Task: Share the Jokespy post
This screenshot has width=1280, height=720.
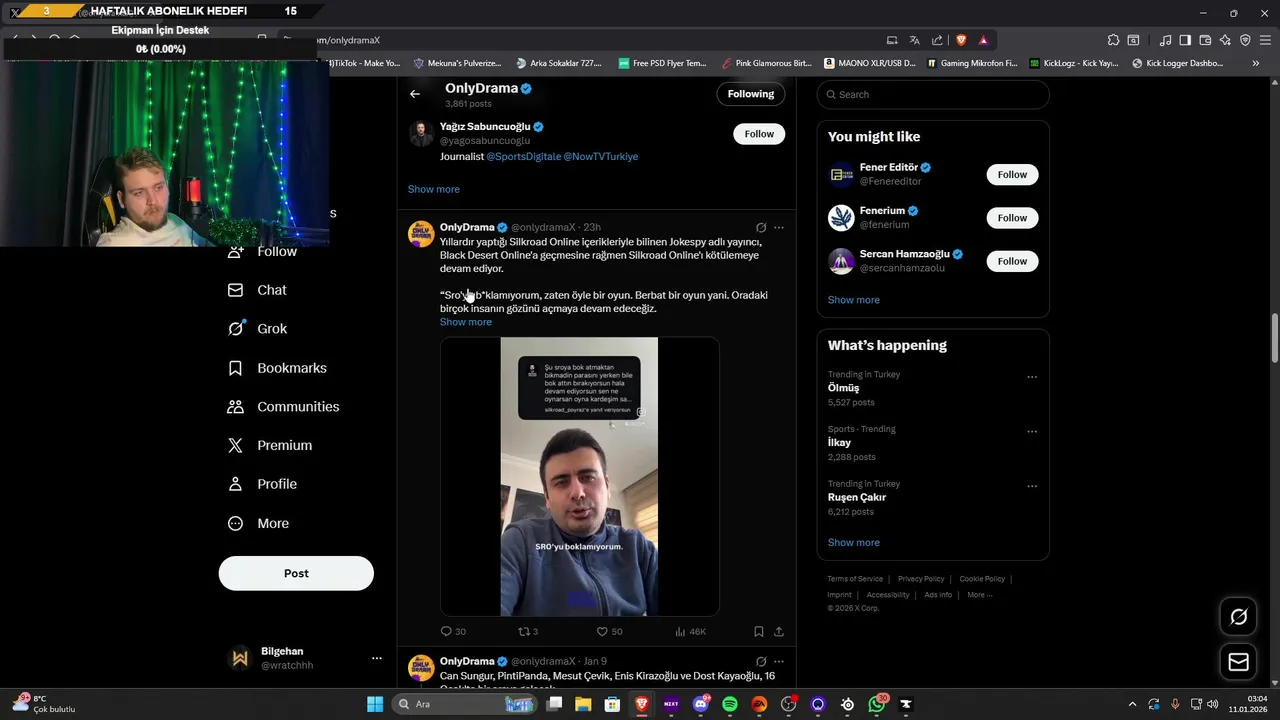Action: point(779,632)
